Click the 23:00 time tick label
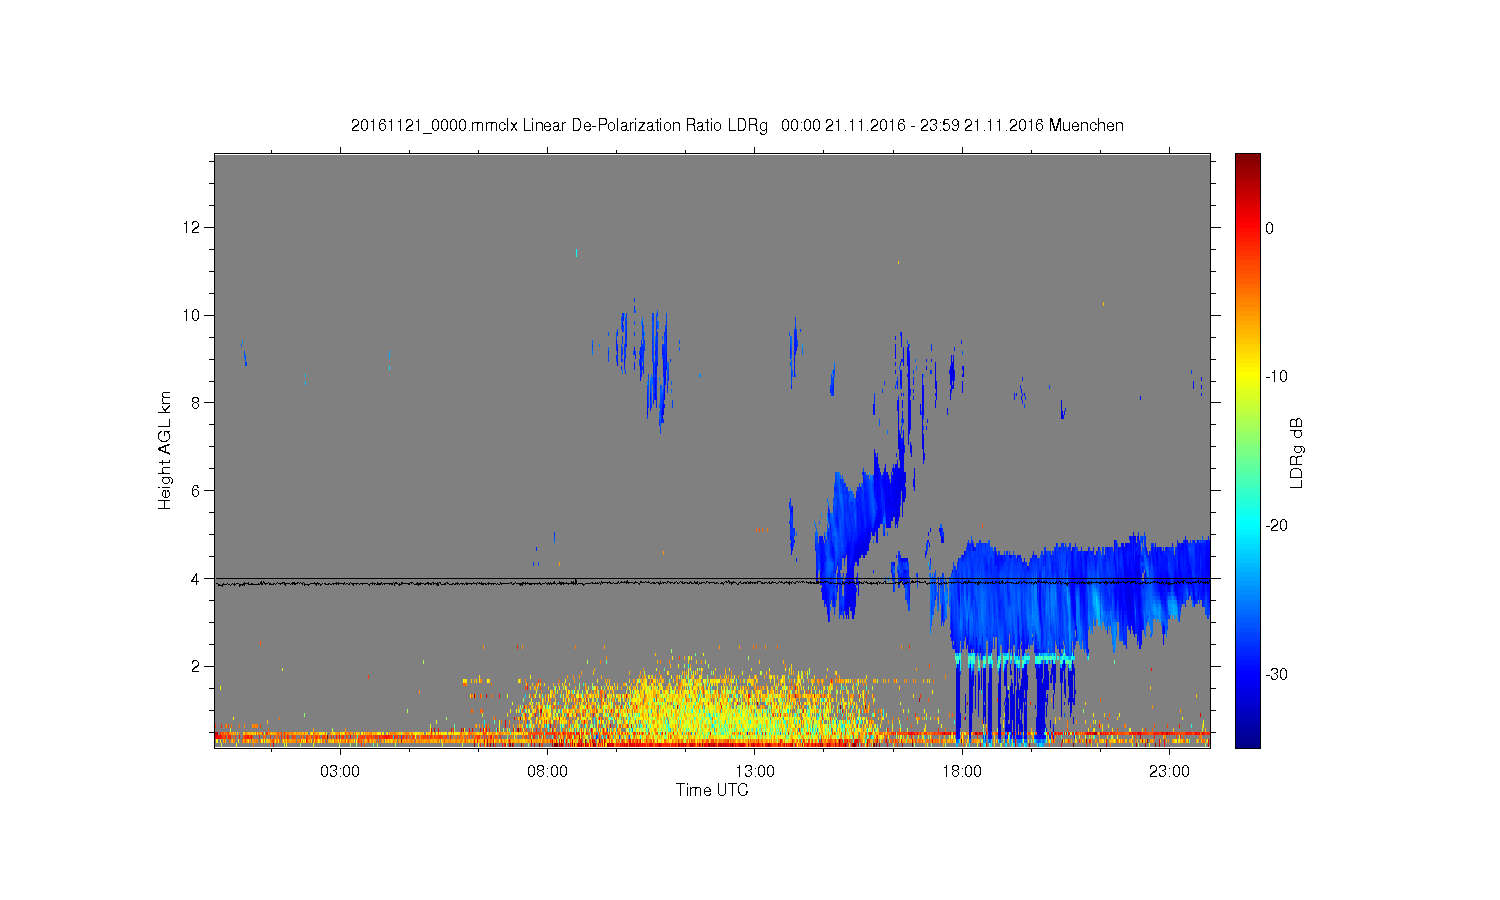 point(1169,771)
